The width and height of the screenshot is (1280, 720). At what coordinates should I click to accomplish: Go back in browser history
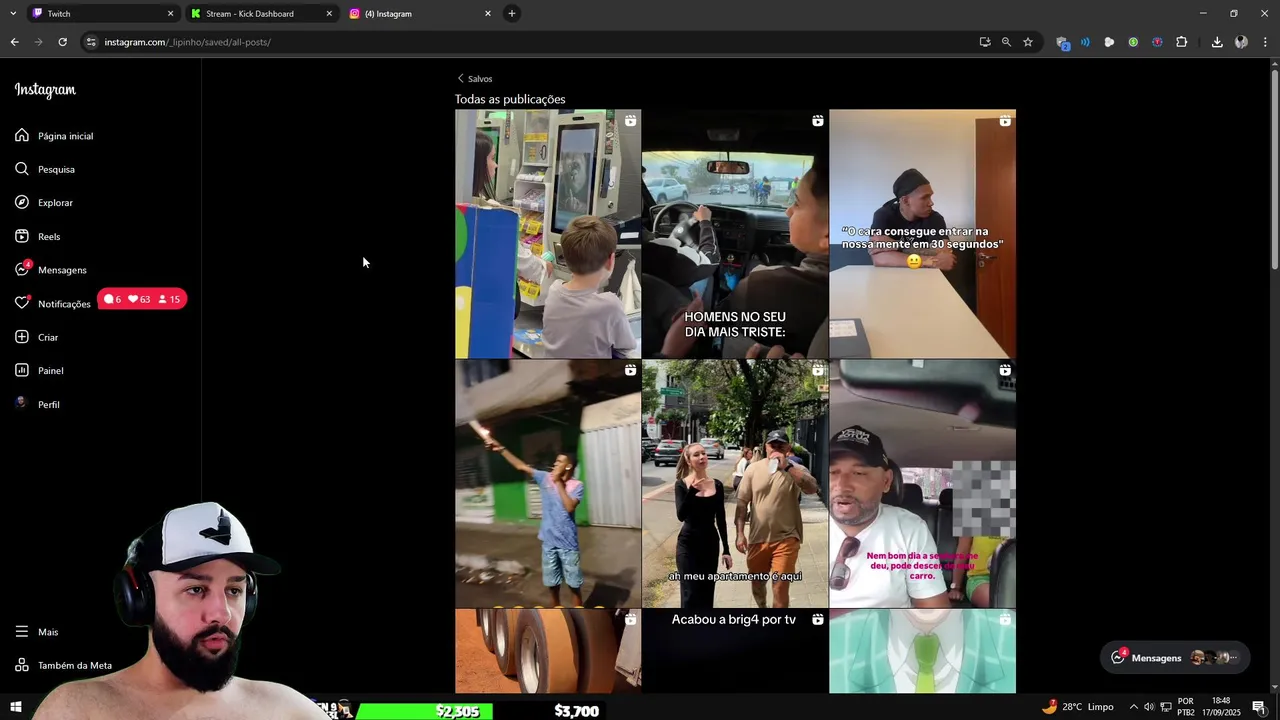pyautogui.click(x=14, y=42)
